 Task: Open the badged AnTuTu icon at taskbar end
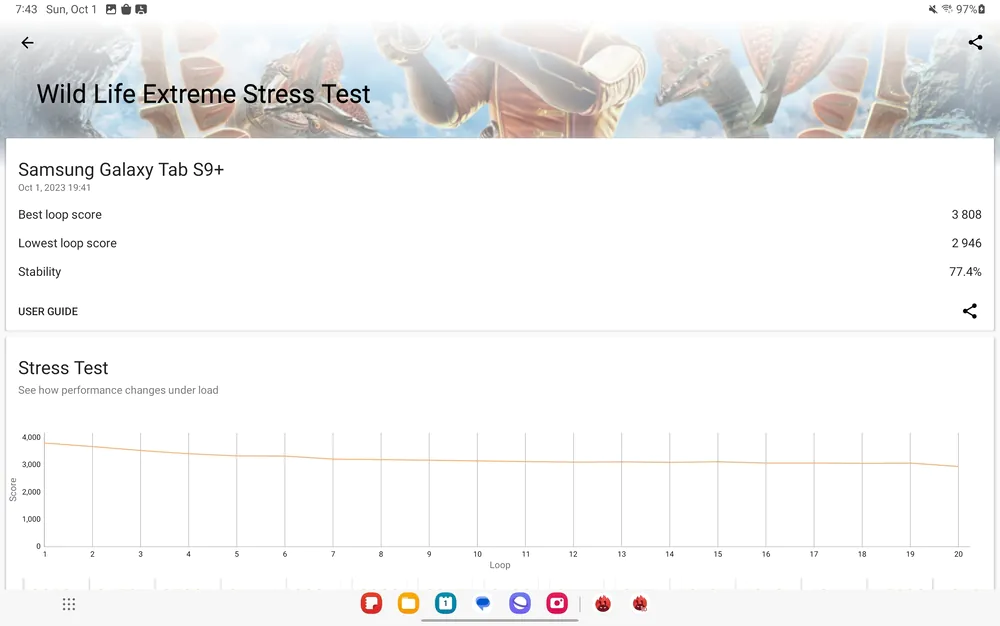(x=640, y=604)
